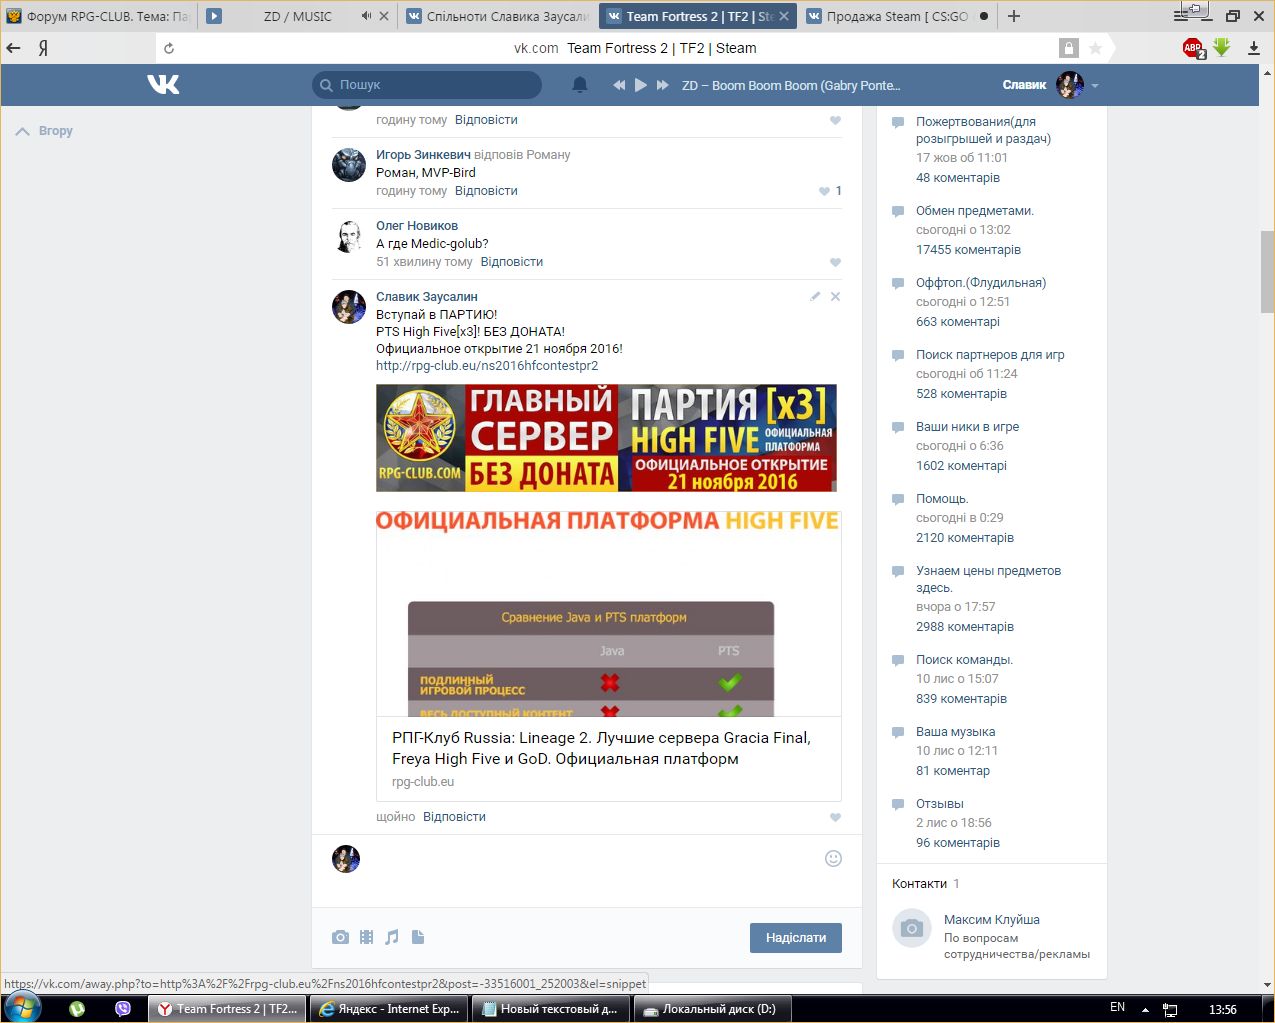Screen dimensions: 1275x1023
Task: Delete Славик Заусалин's comment
Action: [x=835, y=296]
